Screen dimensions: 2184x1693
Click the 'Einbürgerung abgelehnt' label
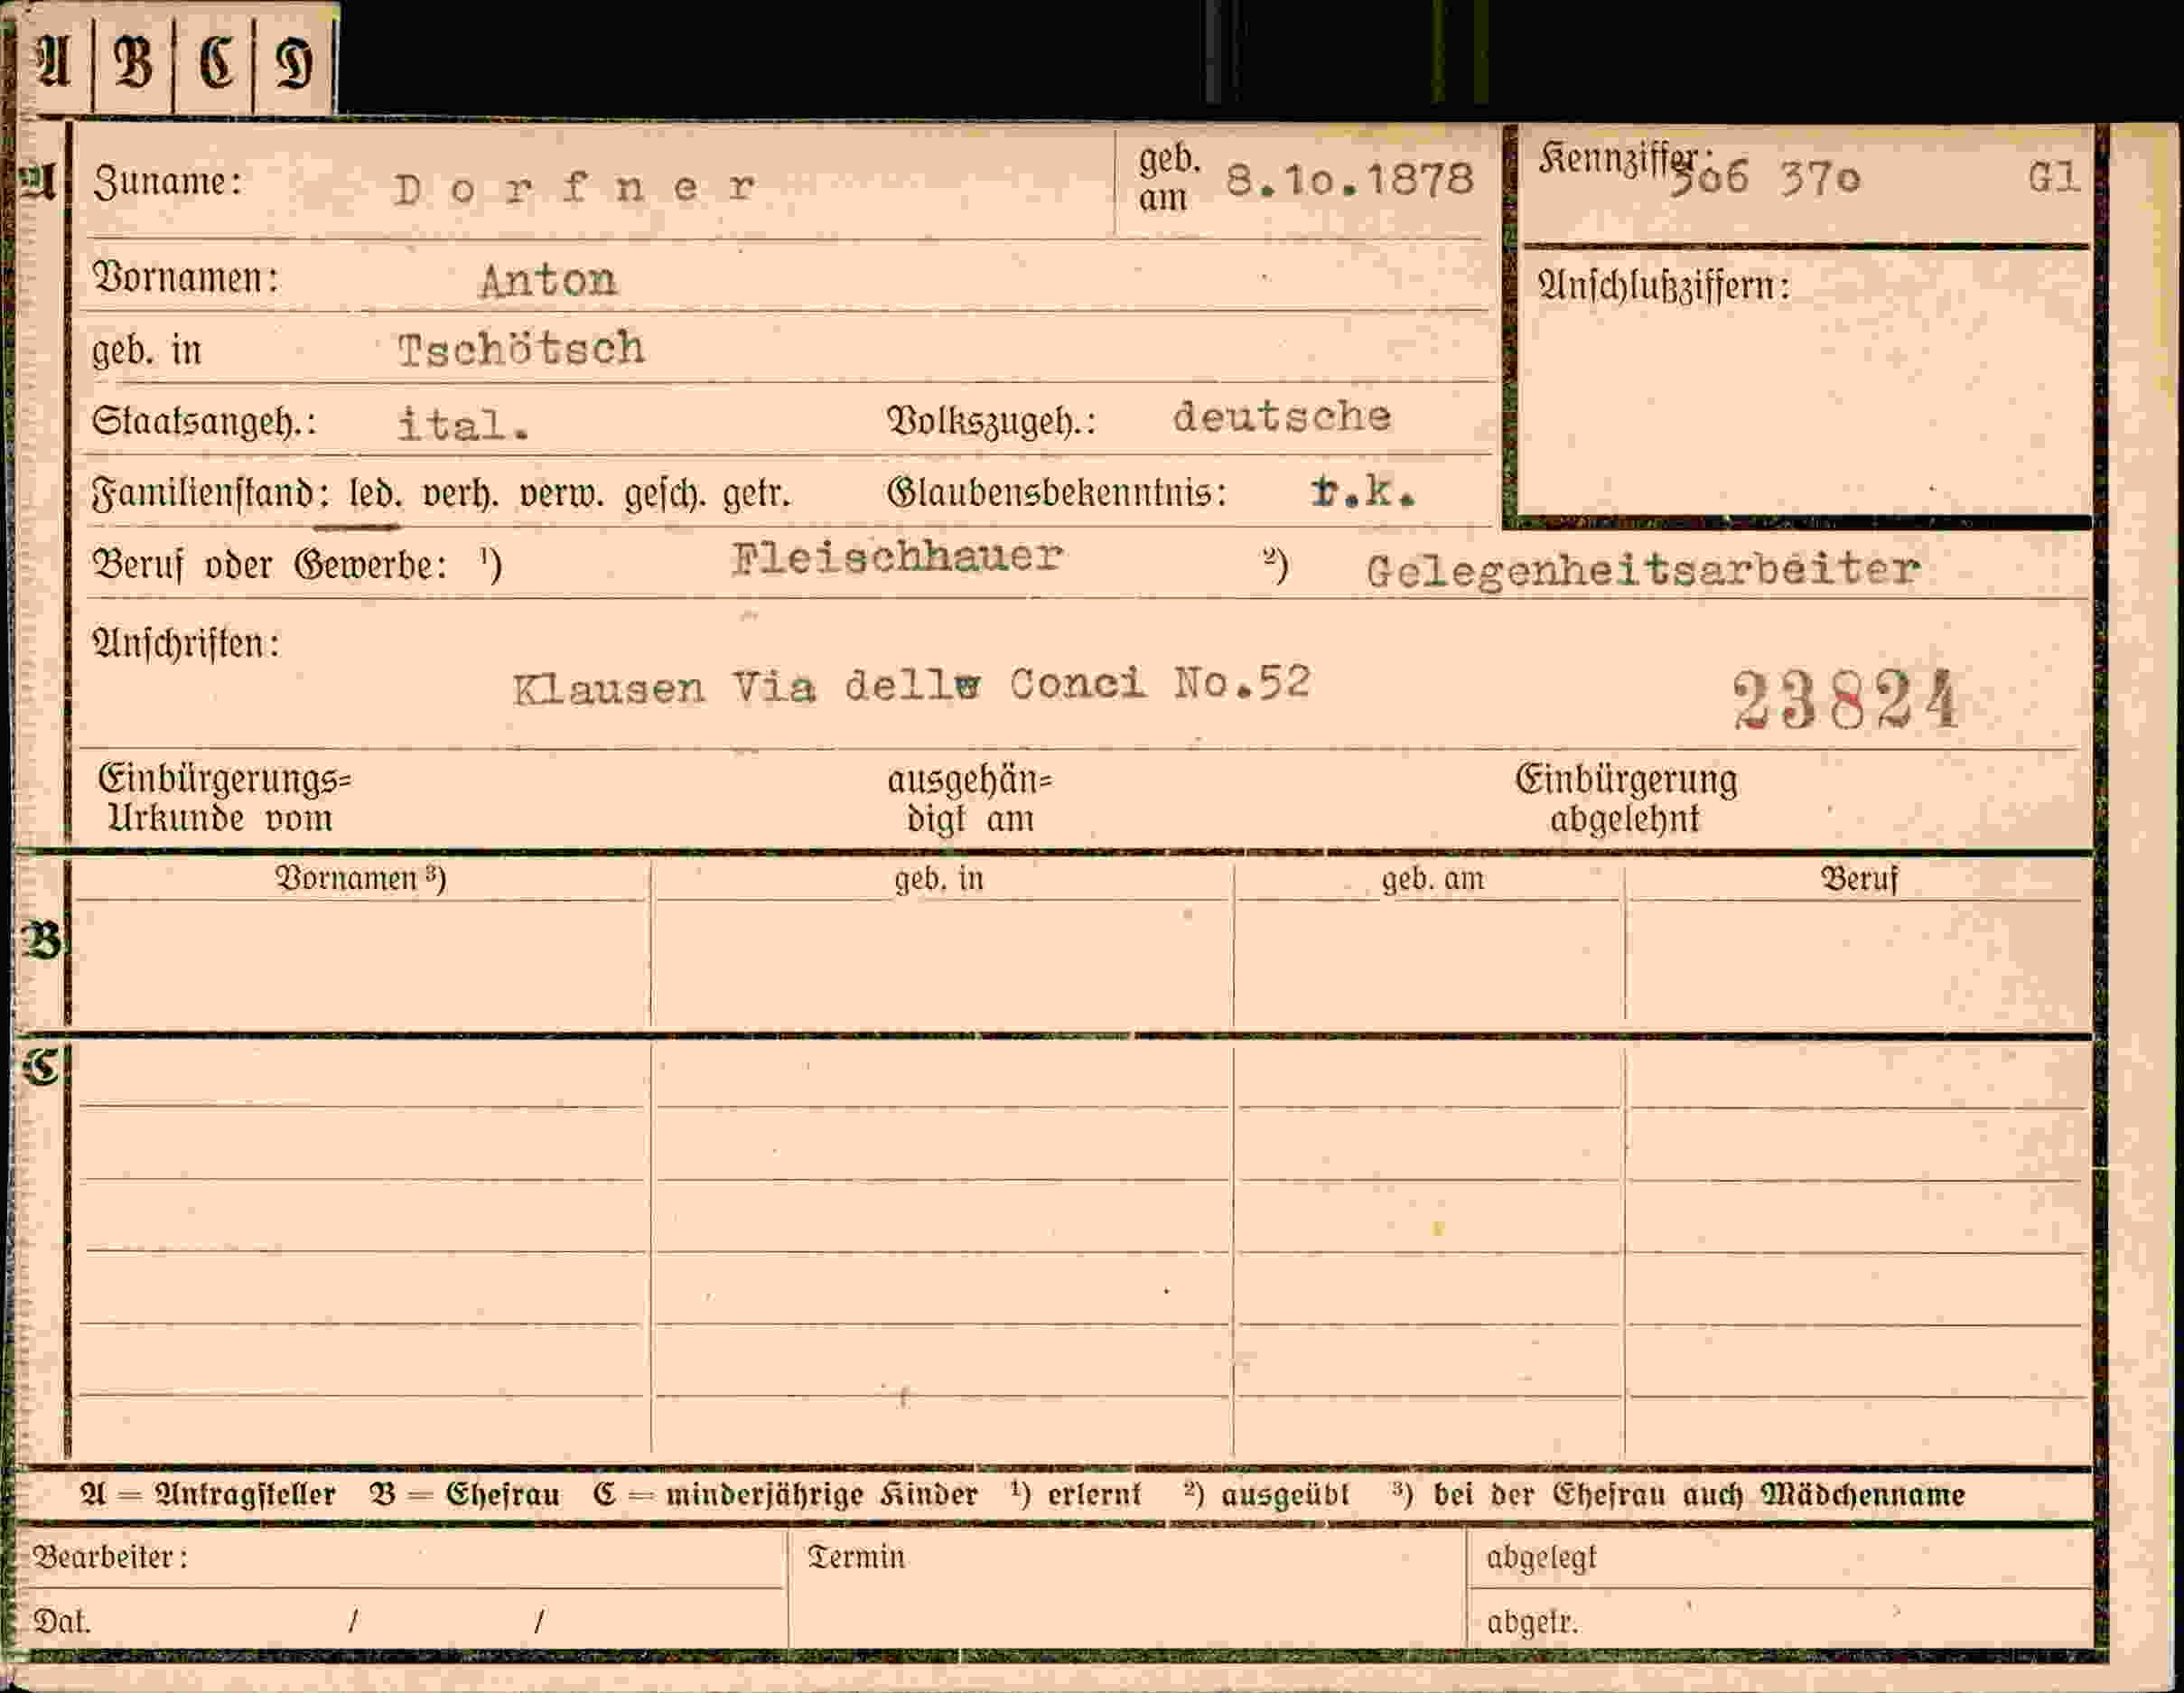click(x=1626, y=799)
